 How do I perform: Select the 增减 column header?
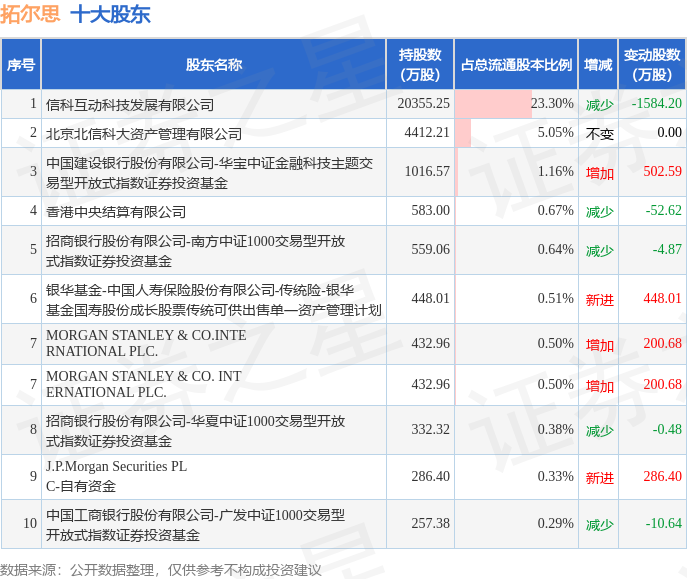pos(598,65)
